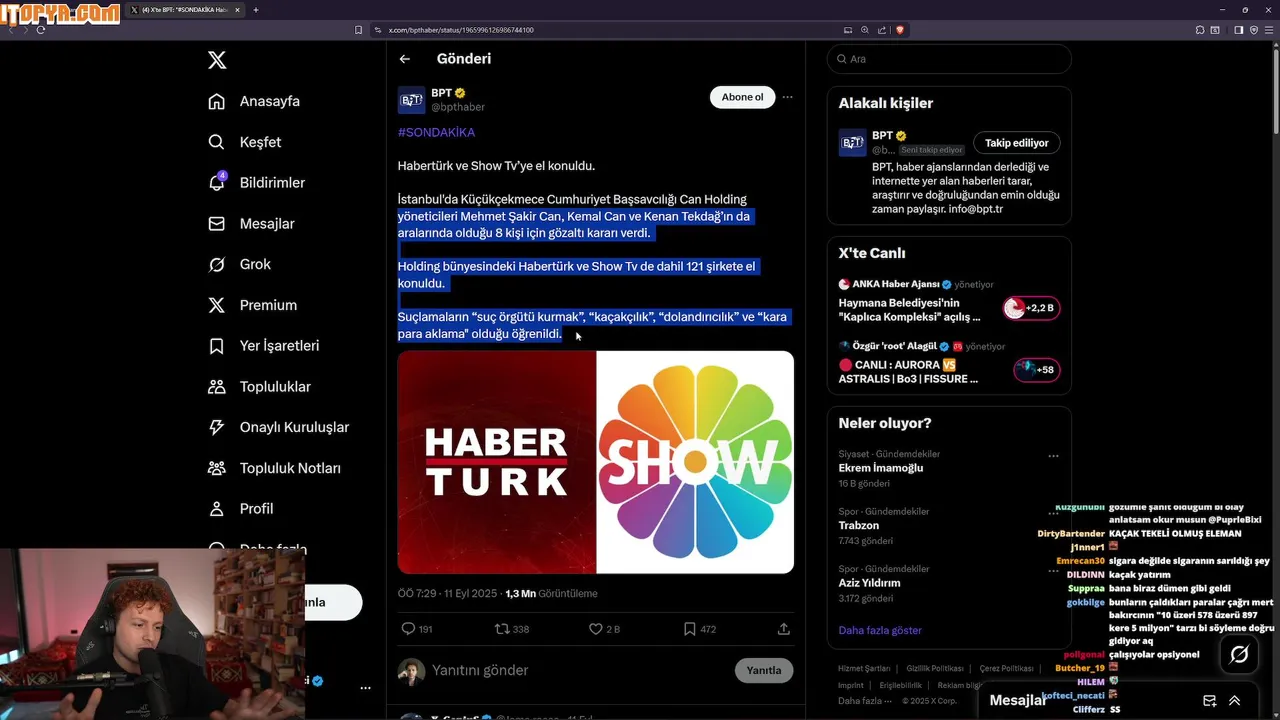Viewport: 1280px width, 720px height.
Task: Open the browser hamburger menu
Action: pos(1268,30)
